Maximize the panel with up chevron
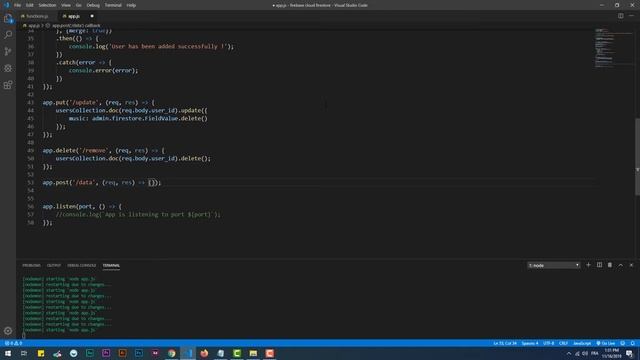This screenshot has height=360, width=640. [x=620, y=265]
